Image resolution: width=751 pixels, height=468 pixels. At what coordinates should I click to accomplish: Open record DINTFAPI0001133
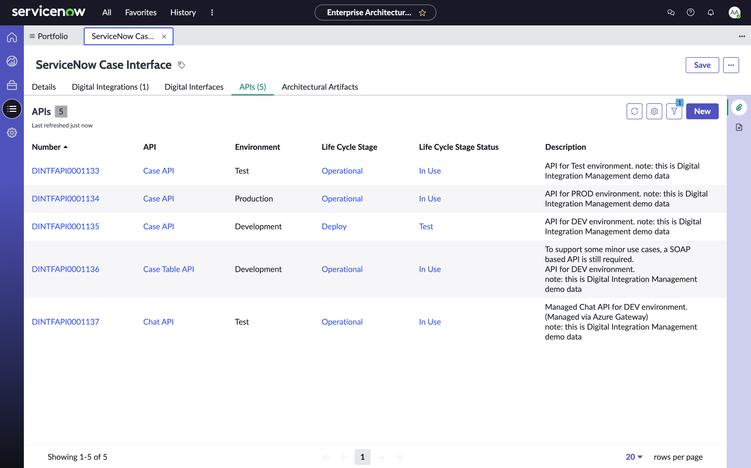pos(66,171)
